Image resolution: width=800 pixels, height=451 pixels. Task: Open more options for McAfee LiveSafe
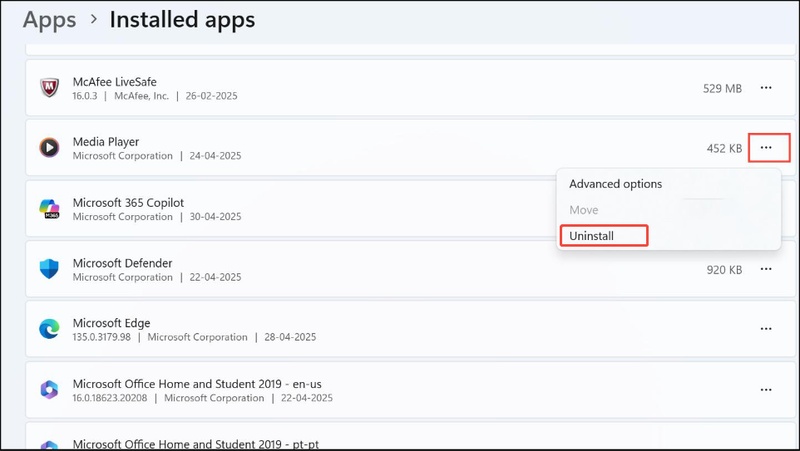(766, 88)
